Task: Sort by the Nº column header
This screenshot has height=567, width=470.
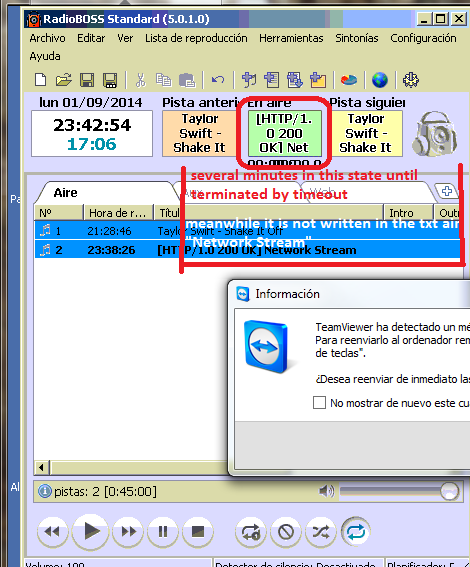Action: click(x=59, y=213)
